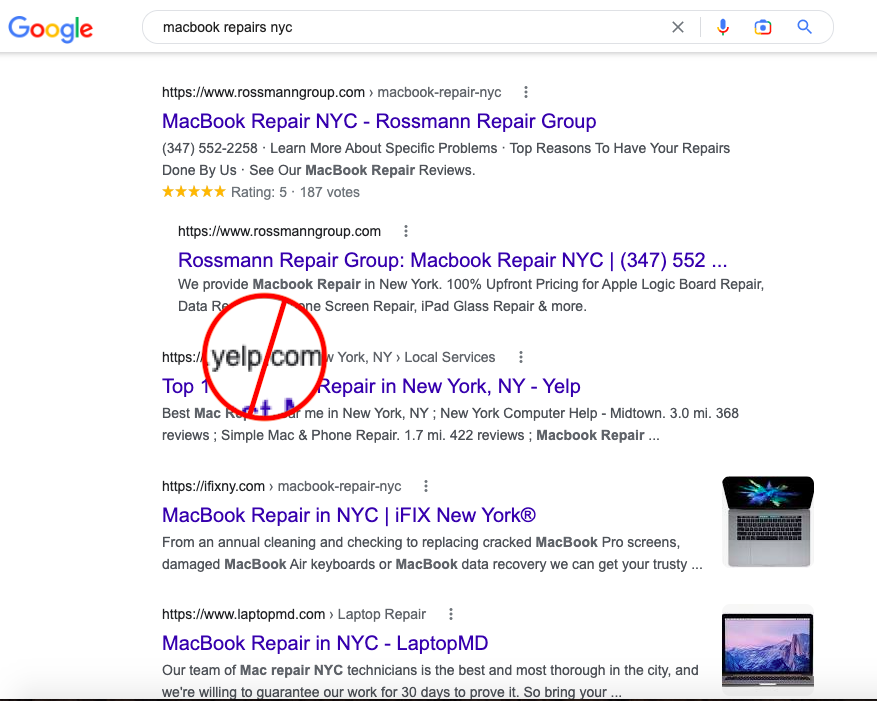877x701 pixels.
Task: Open the Yelp Repair in New York result
Action: coord(371,386)
